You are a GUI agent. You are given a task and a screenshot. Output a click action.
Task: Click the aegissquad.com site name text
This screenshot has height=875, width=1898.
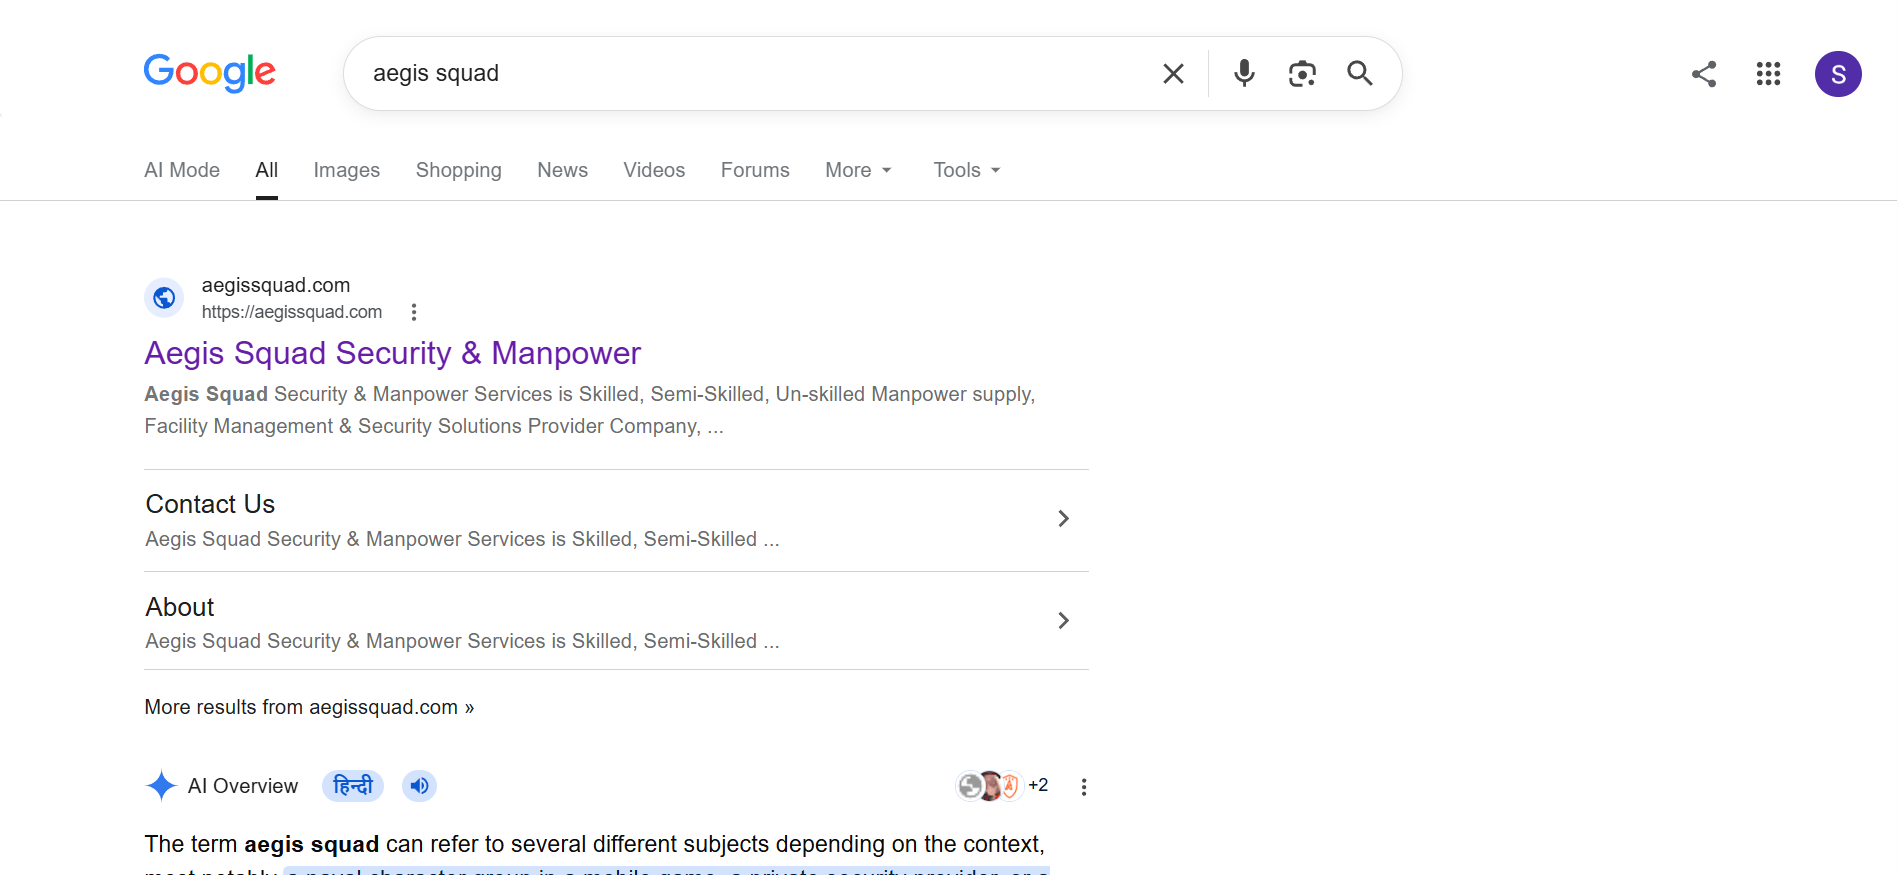click(x=276, y=285)
